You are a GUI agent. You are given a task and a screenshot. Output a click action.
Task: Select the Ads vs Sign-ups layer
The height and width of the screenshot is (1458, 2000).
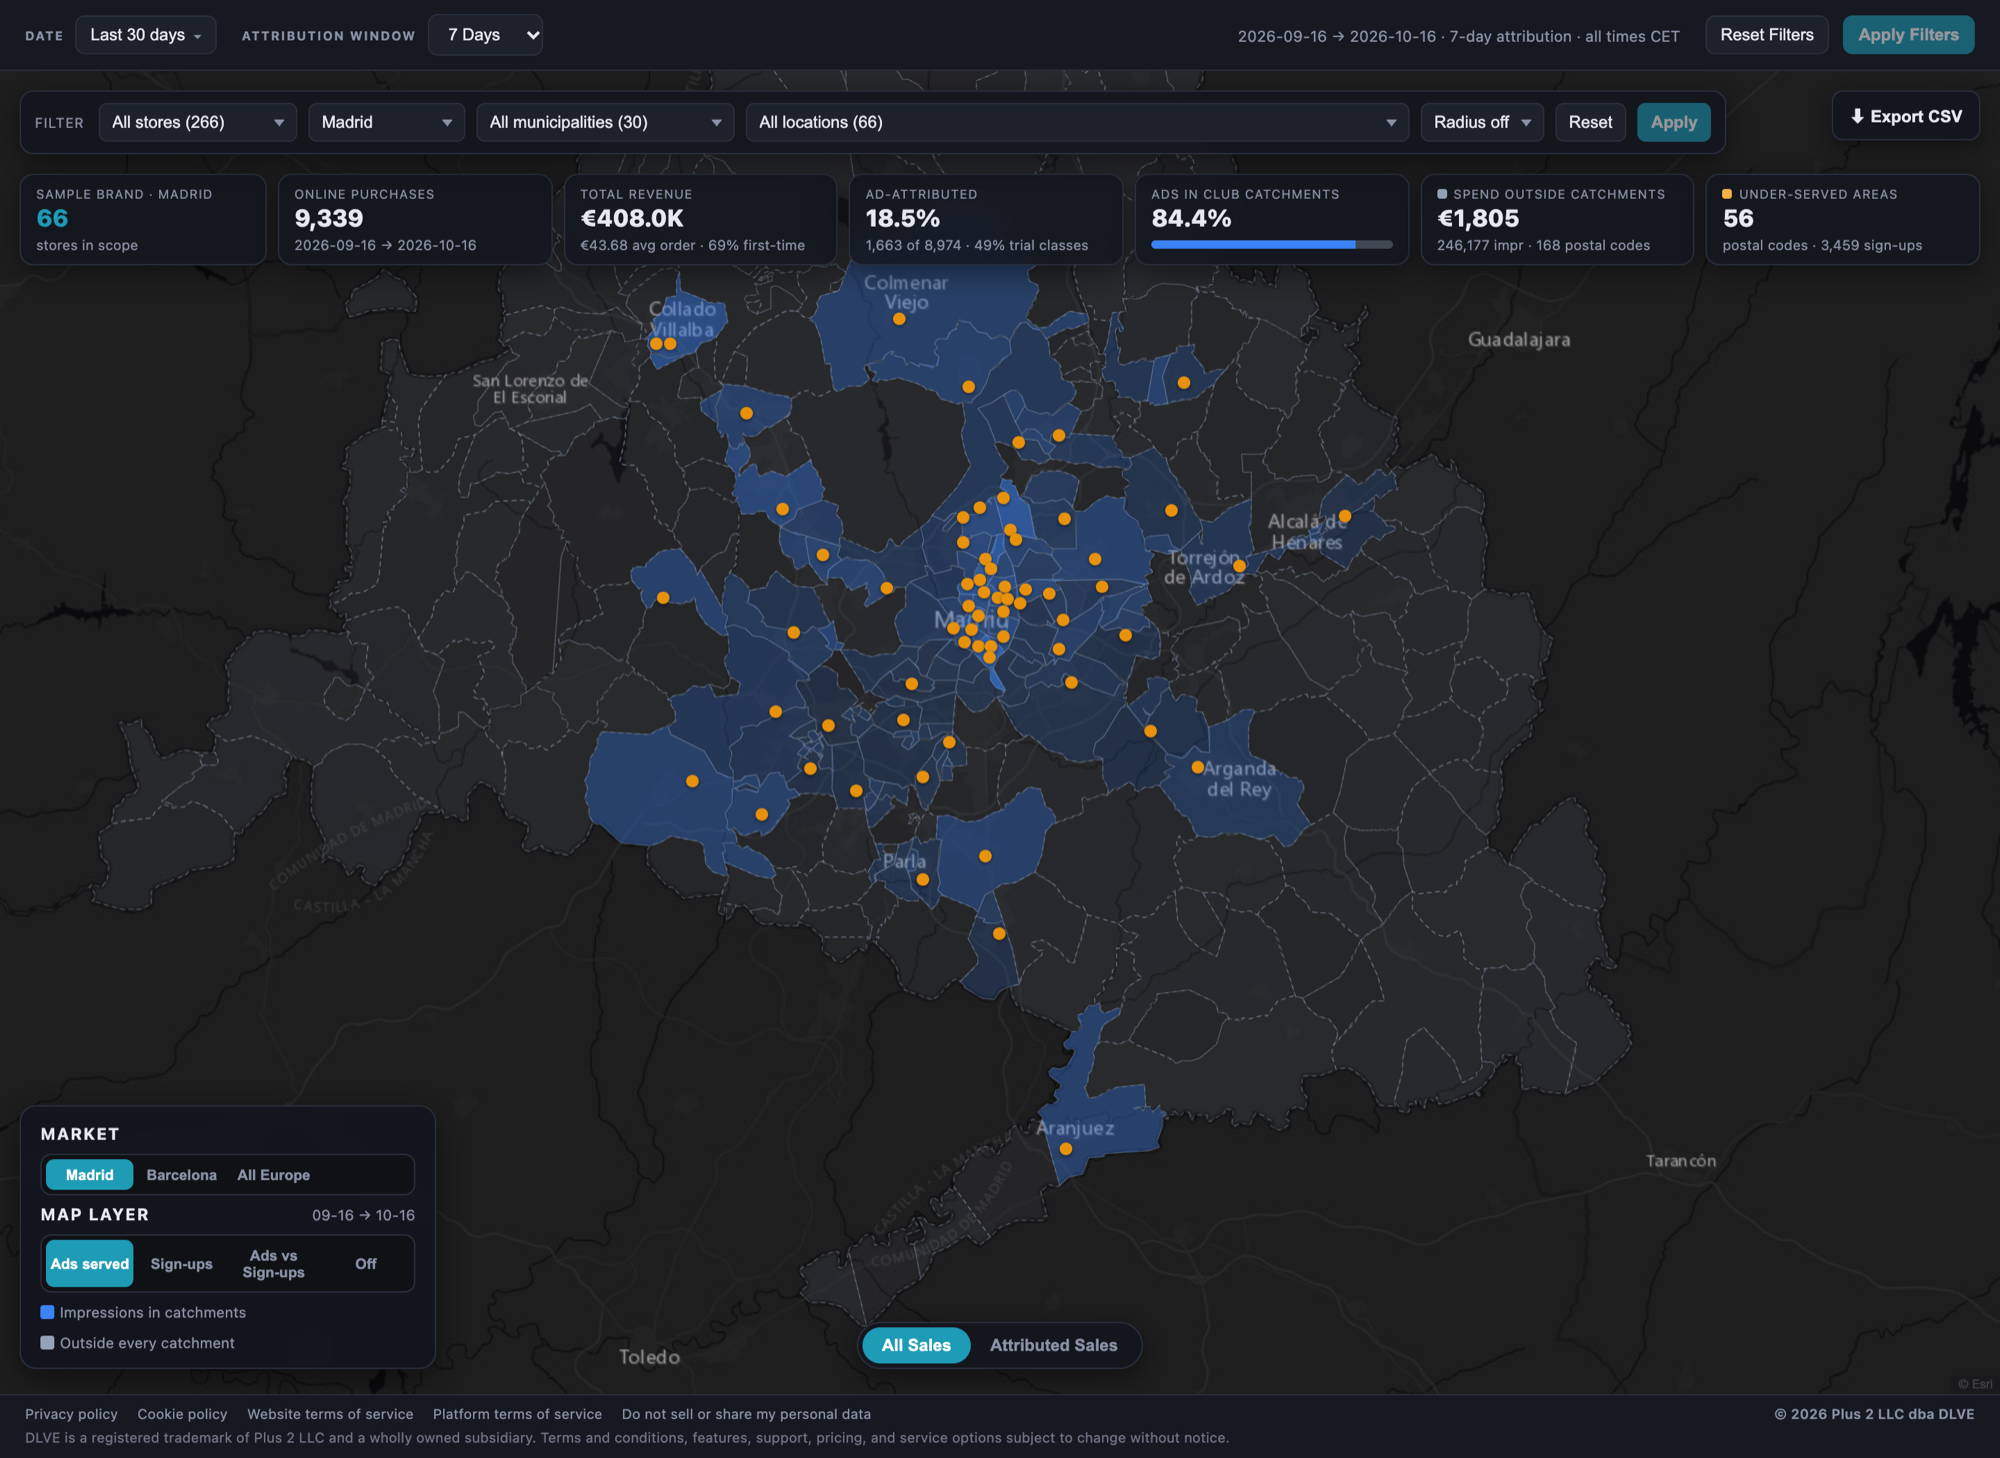point(273,1264)
